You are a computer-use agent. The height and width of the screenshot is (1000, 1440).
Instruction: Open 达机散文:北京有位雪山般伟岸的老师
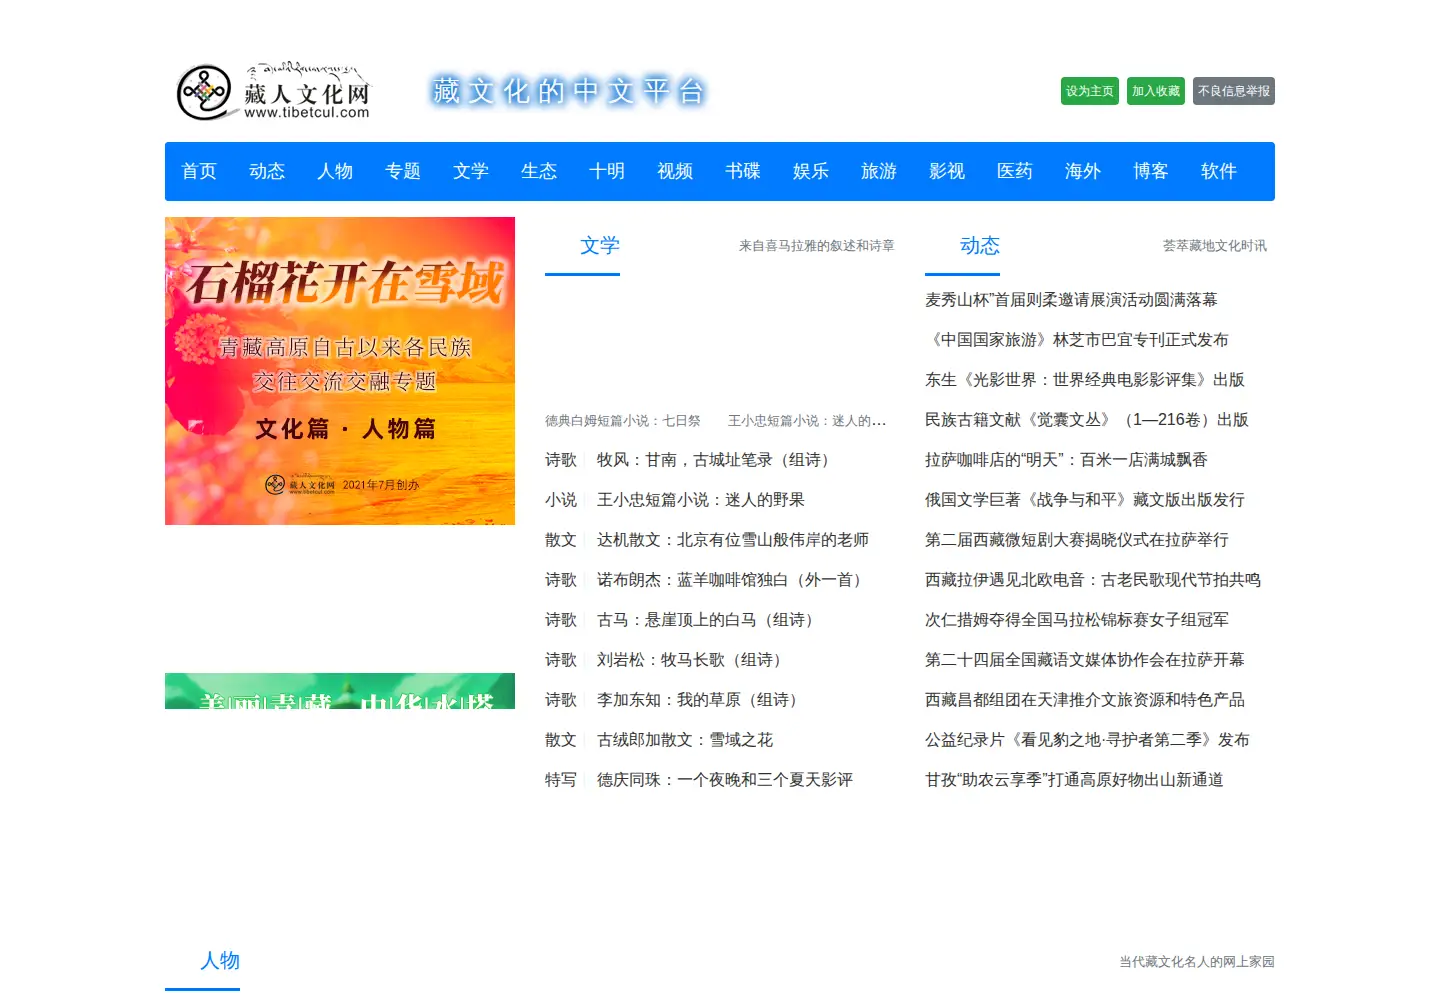tap(733, 540)
